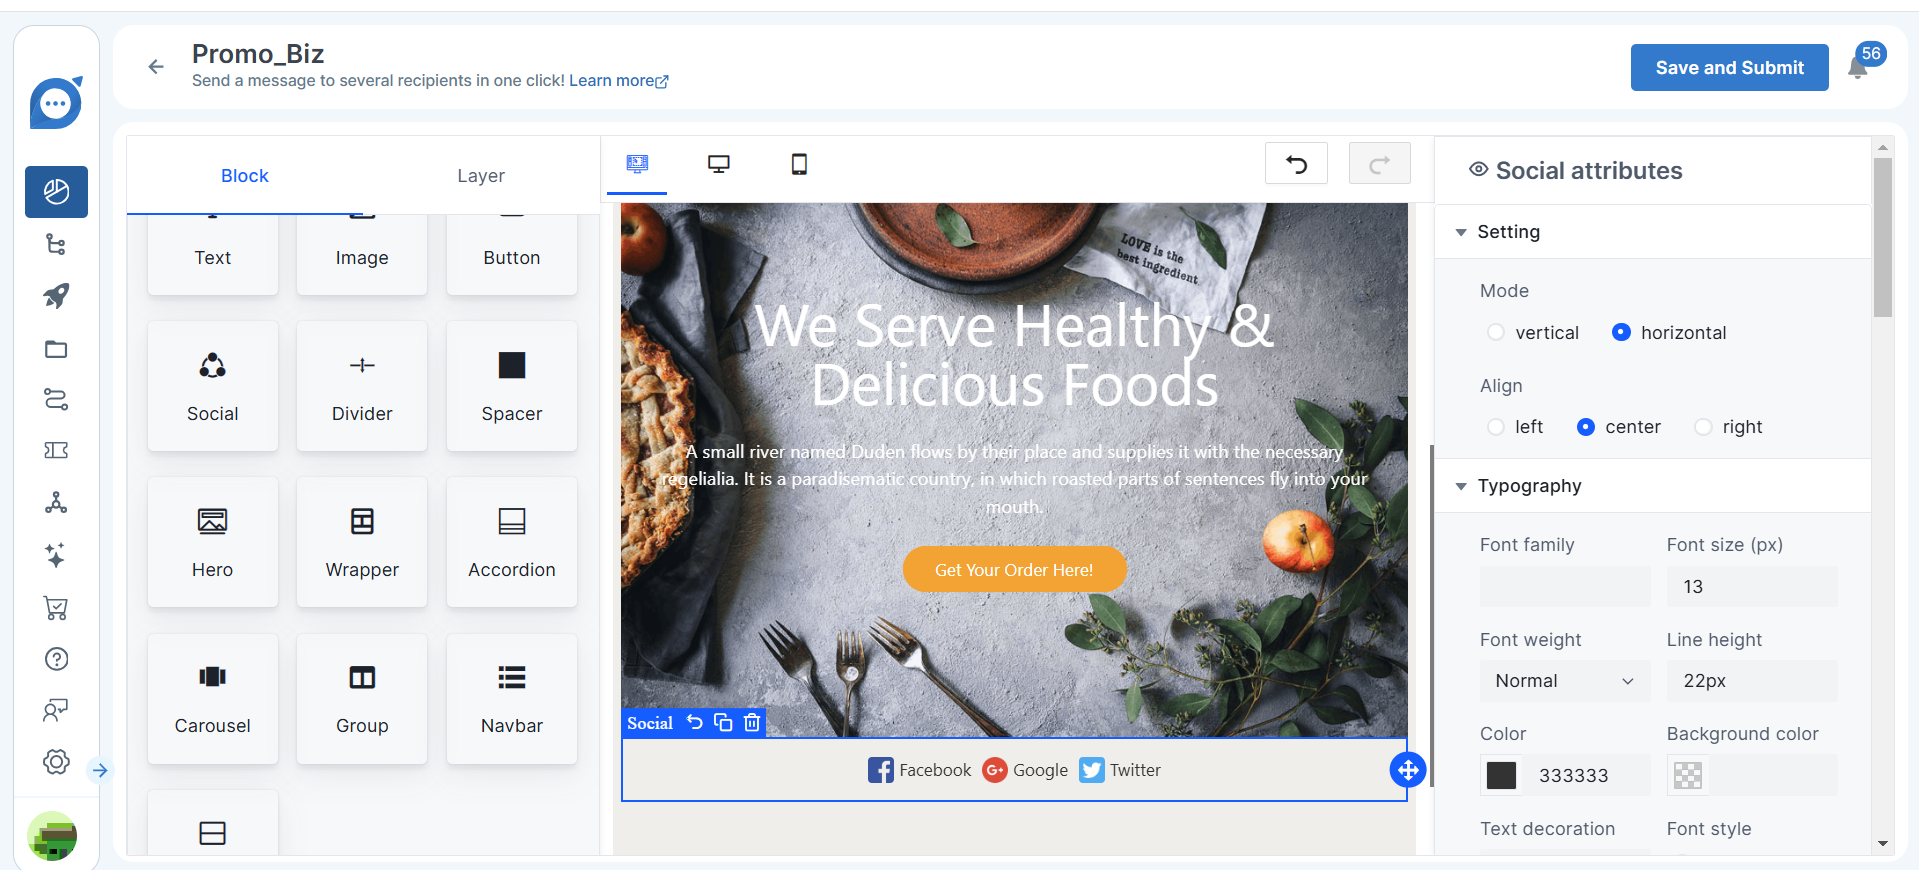The width and height of the screenshot is (1919, 870).
Task: Select the Wrapper block
Action: 362,542
